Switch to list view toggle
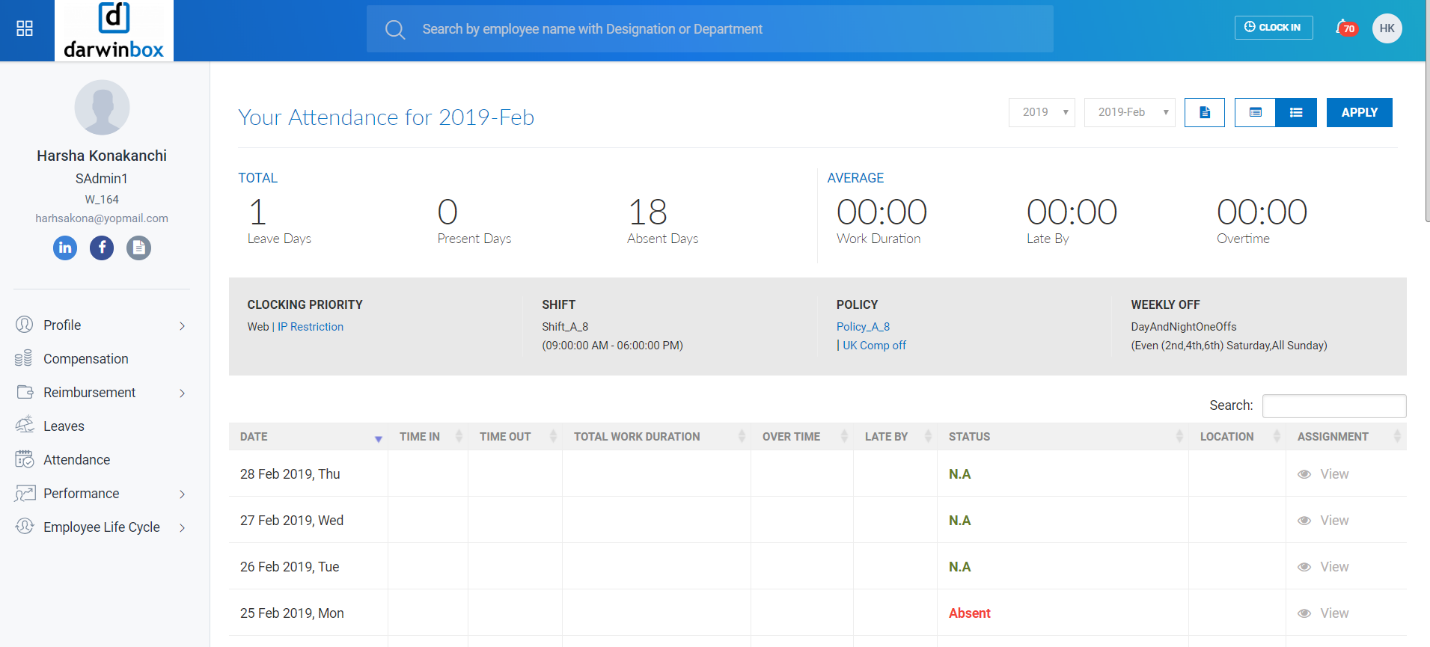1430x647 pixels. click(1296, 113)
